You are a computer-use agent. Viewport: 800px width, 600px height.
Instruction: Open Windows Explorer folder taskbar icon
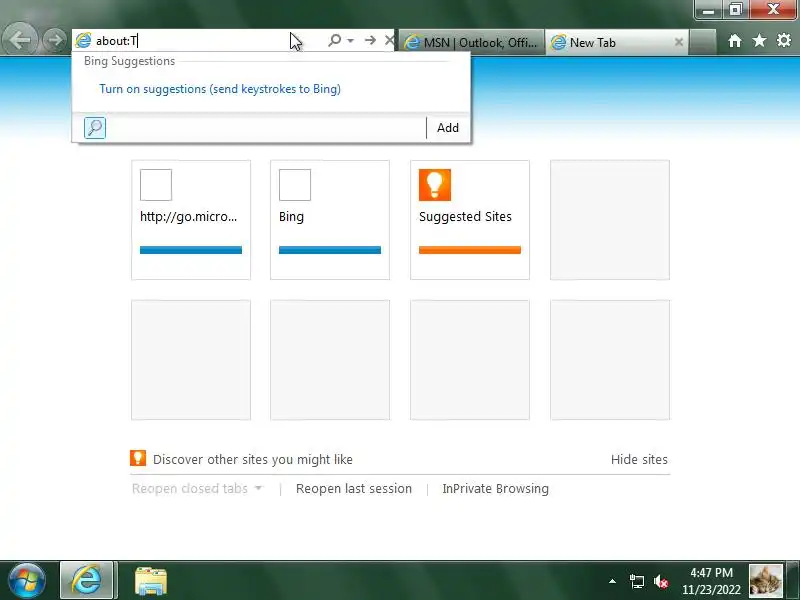point(151,581)
